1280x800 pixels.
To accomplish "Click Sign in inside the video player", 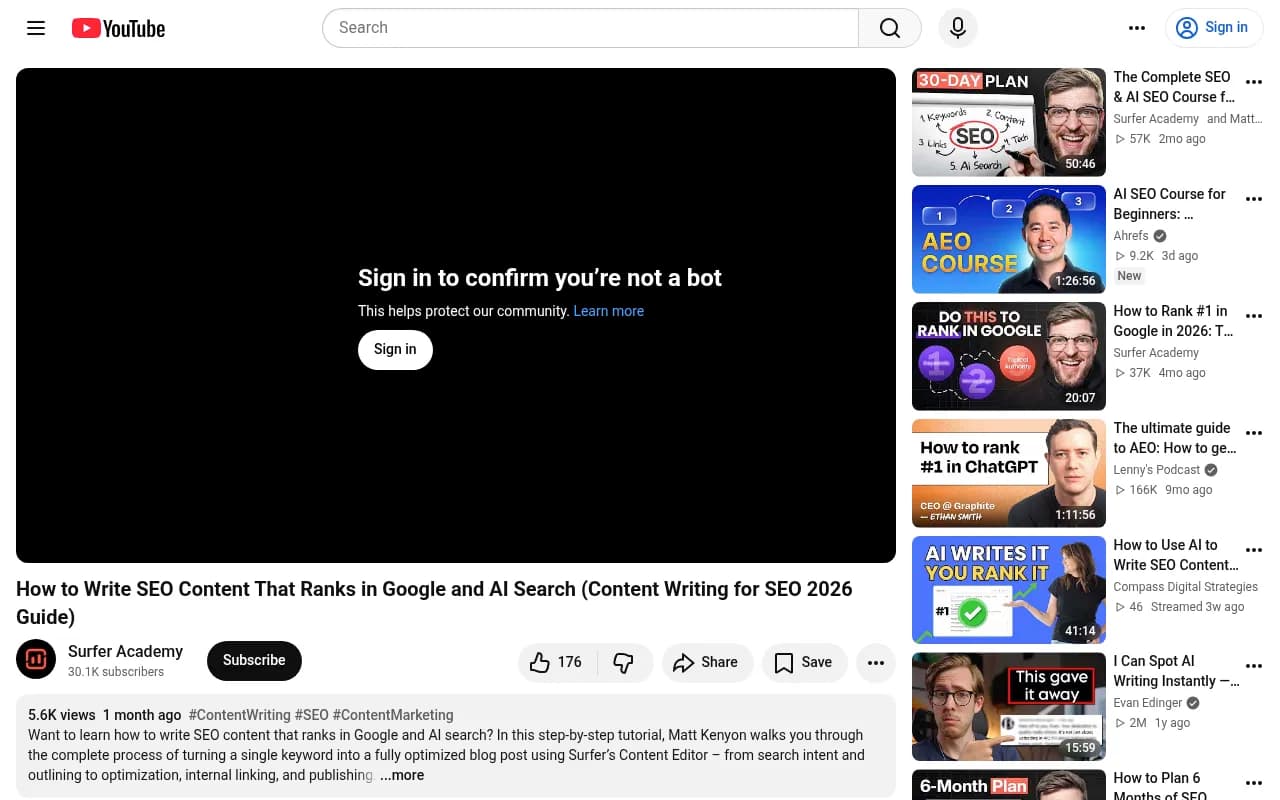I will coord(395,349).
